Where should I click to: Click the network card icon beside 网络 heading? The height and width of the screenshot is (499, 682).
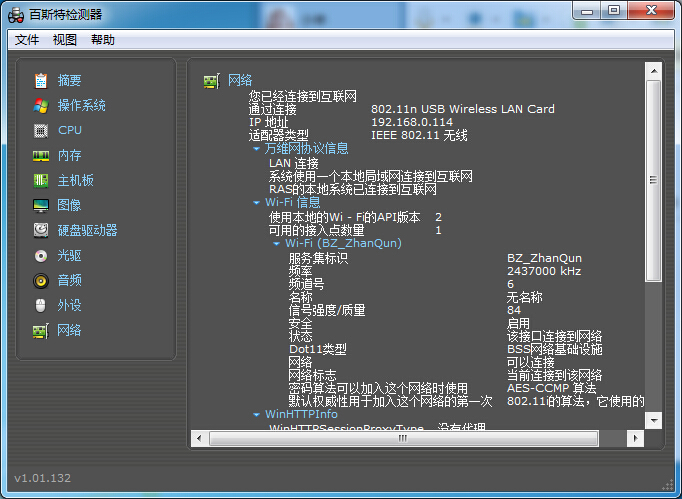212,81
